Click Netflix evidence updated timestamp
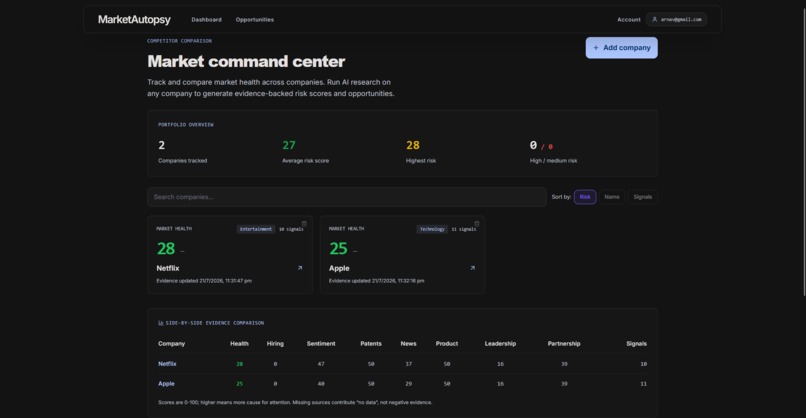The width and height of the screenshot is (806, 418). point(204,281)
